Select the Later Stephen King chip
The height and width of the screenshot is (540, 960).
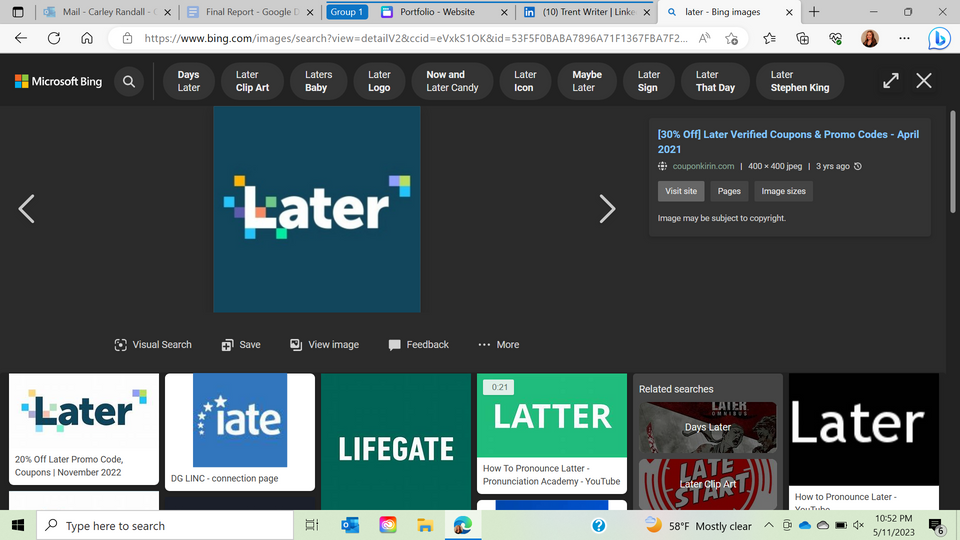click(799, 81)
